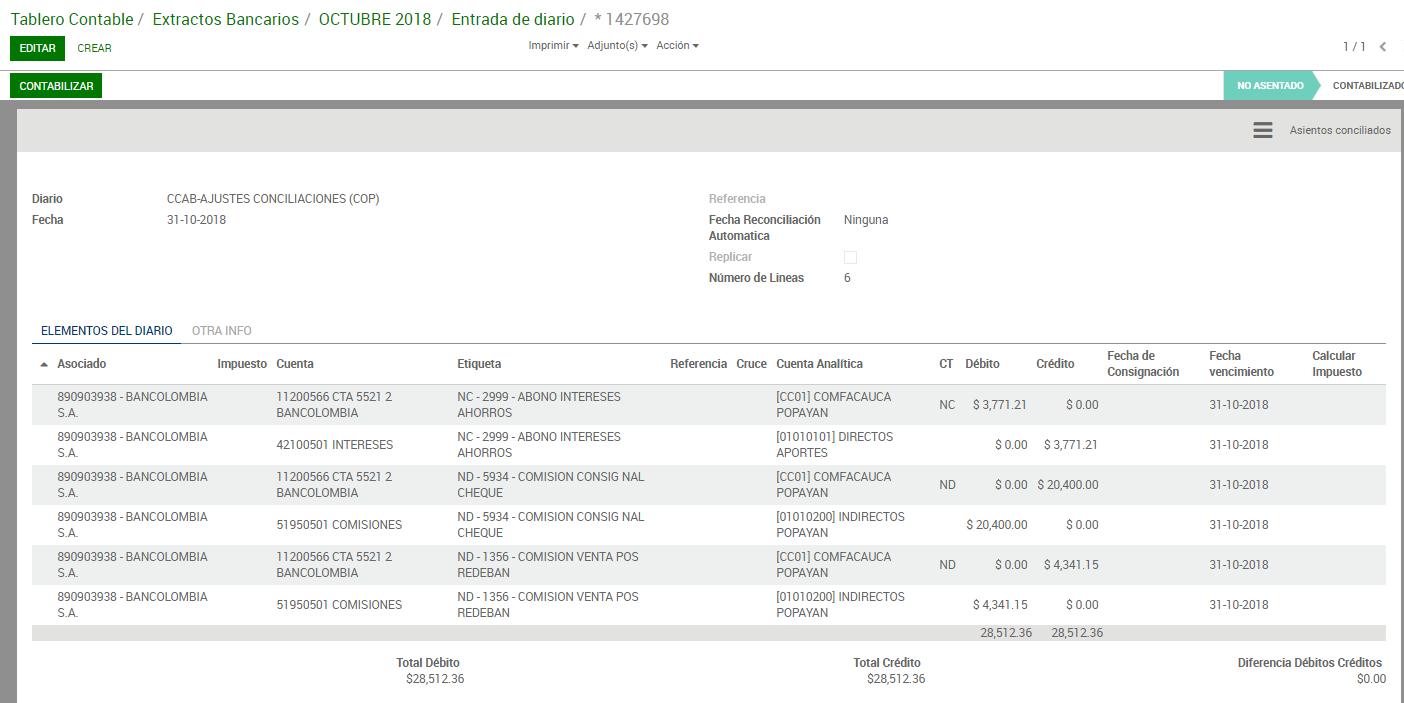Toggle the Replicar checkbox
The width and height of the screenshot is (1404, 703).
(850, 258)
